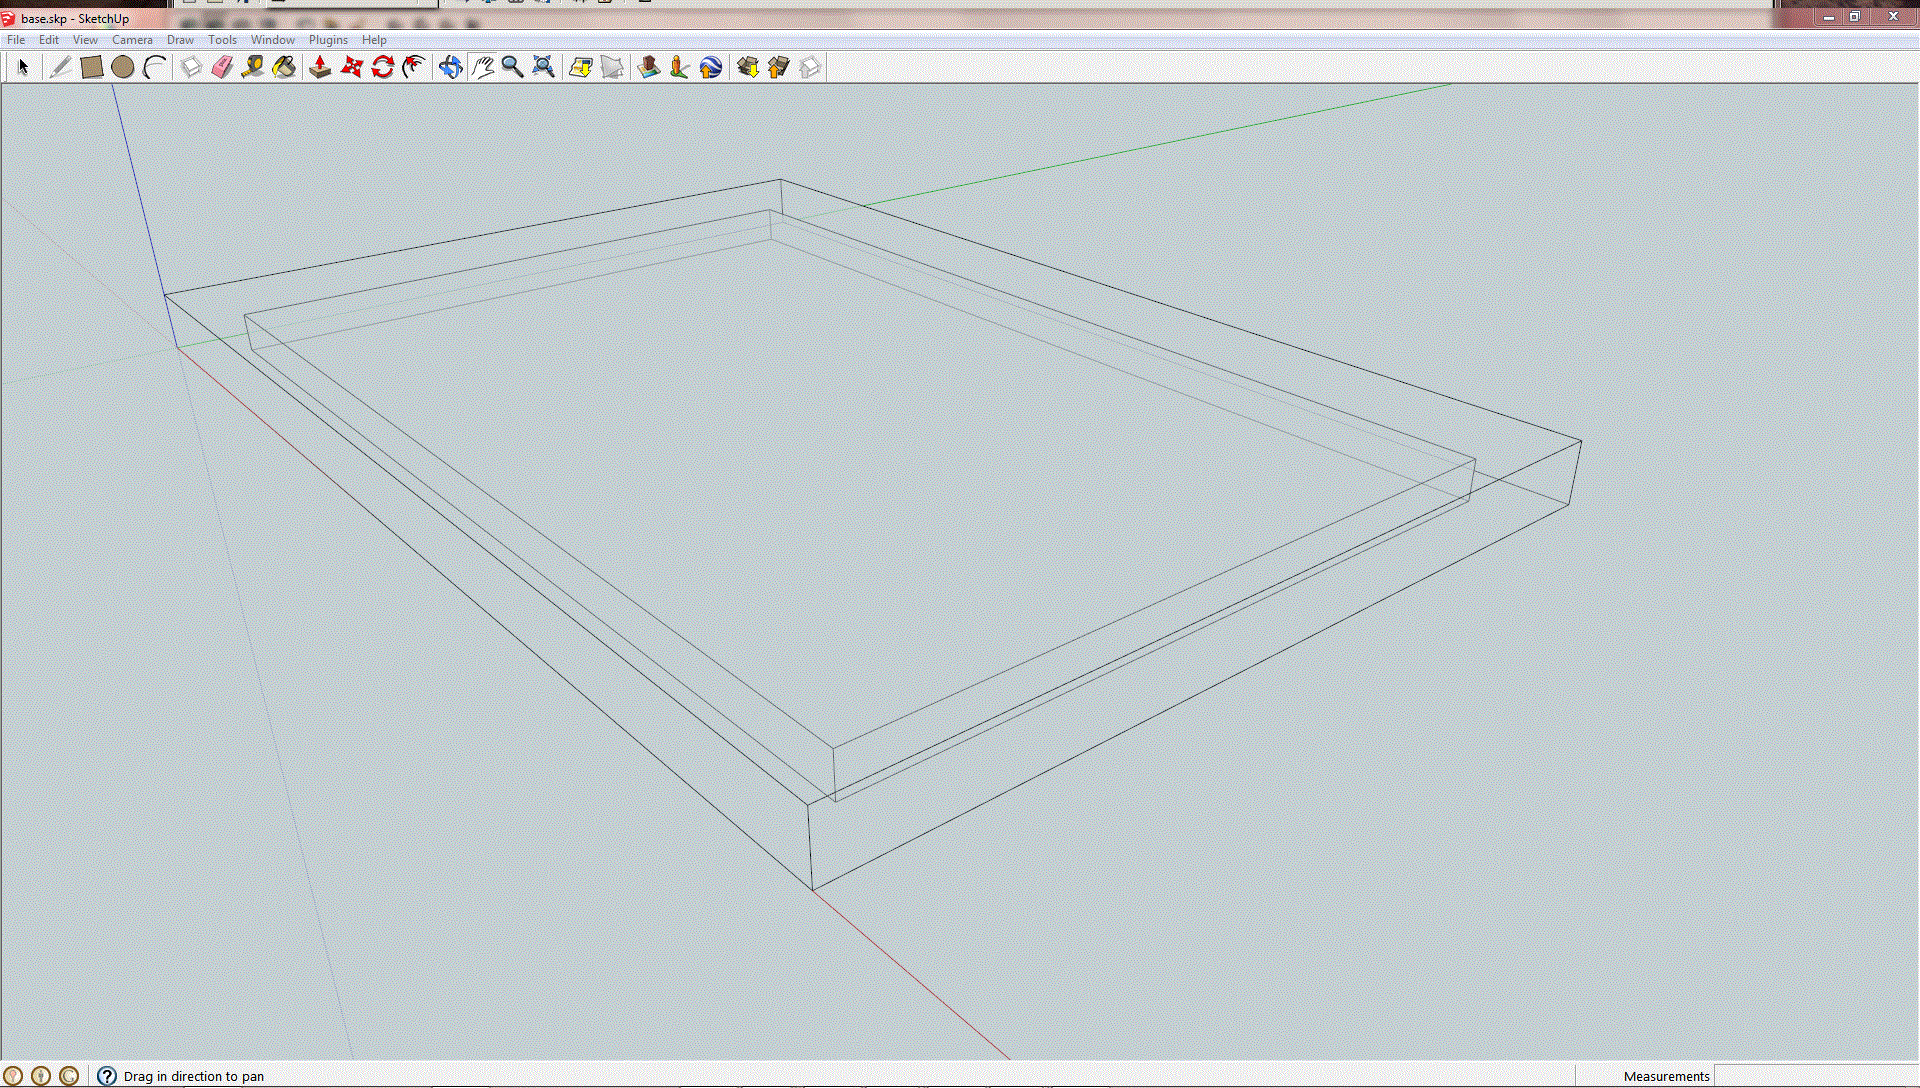Pick the Paint Bucket tool

coord(284,67)
